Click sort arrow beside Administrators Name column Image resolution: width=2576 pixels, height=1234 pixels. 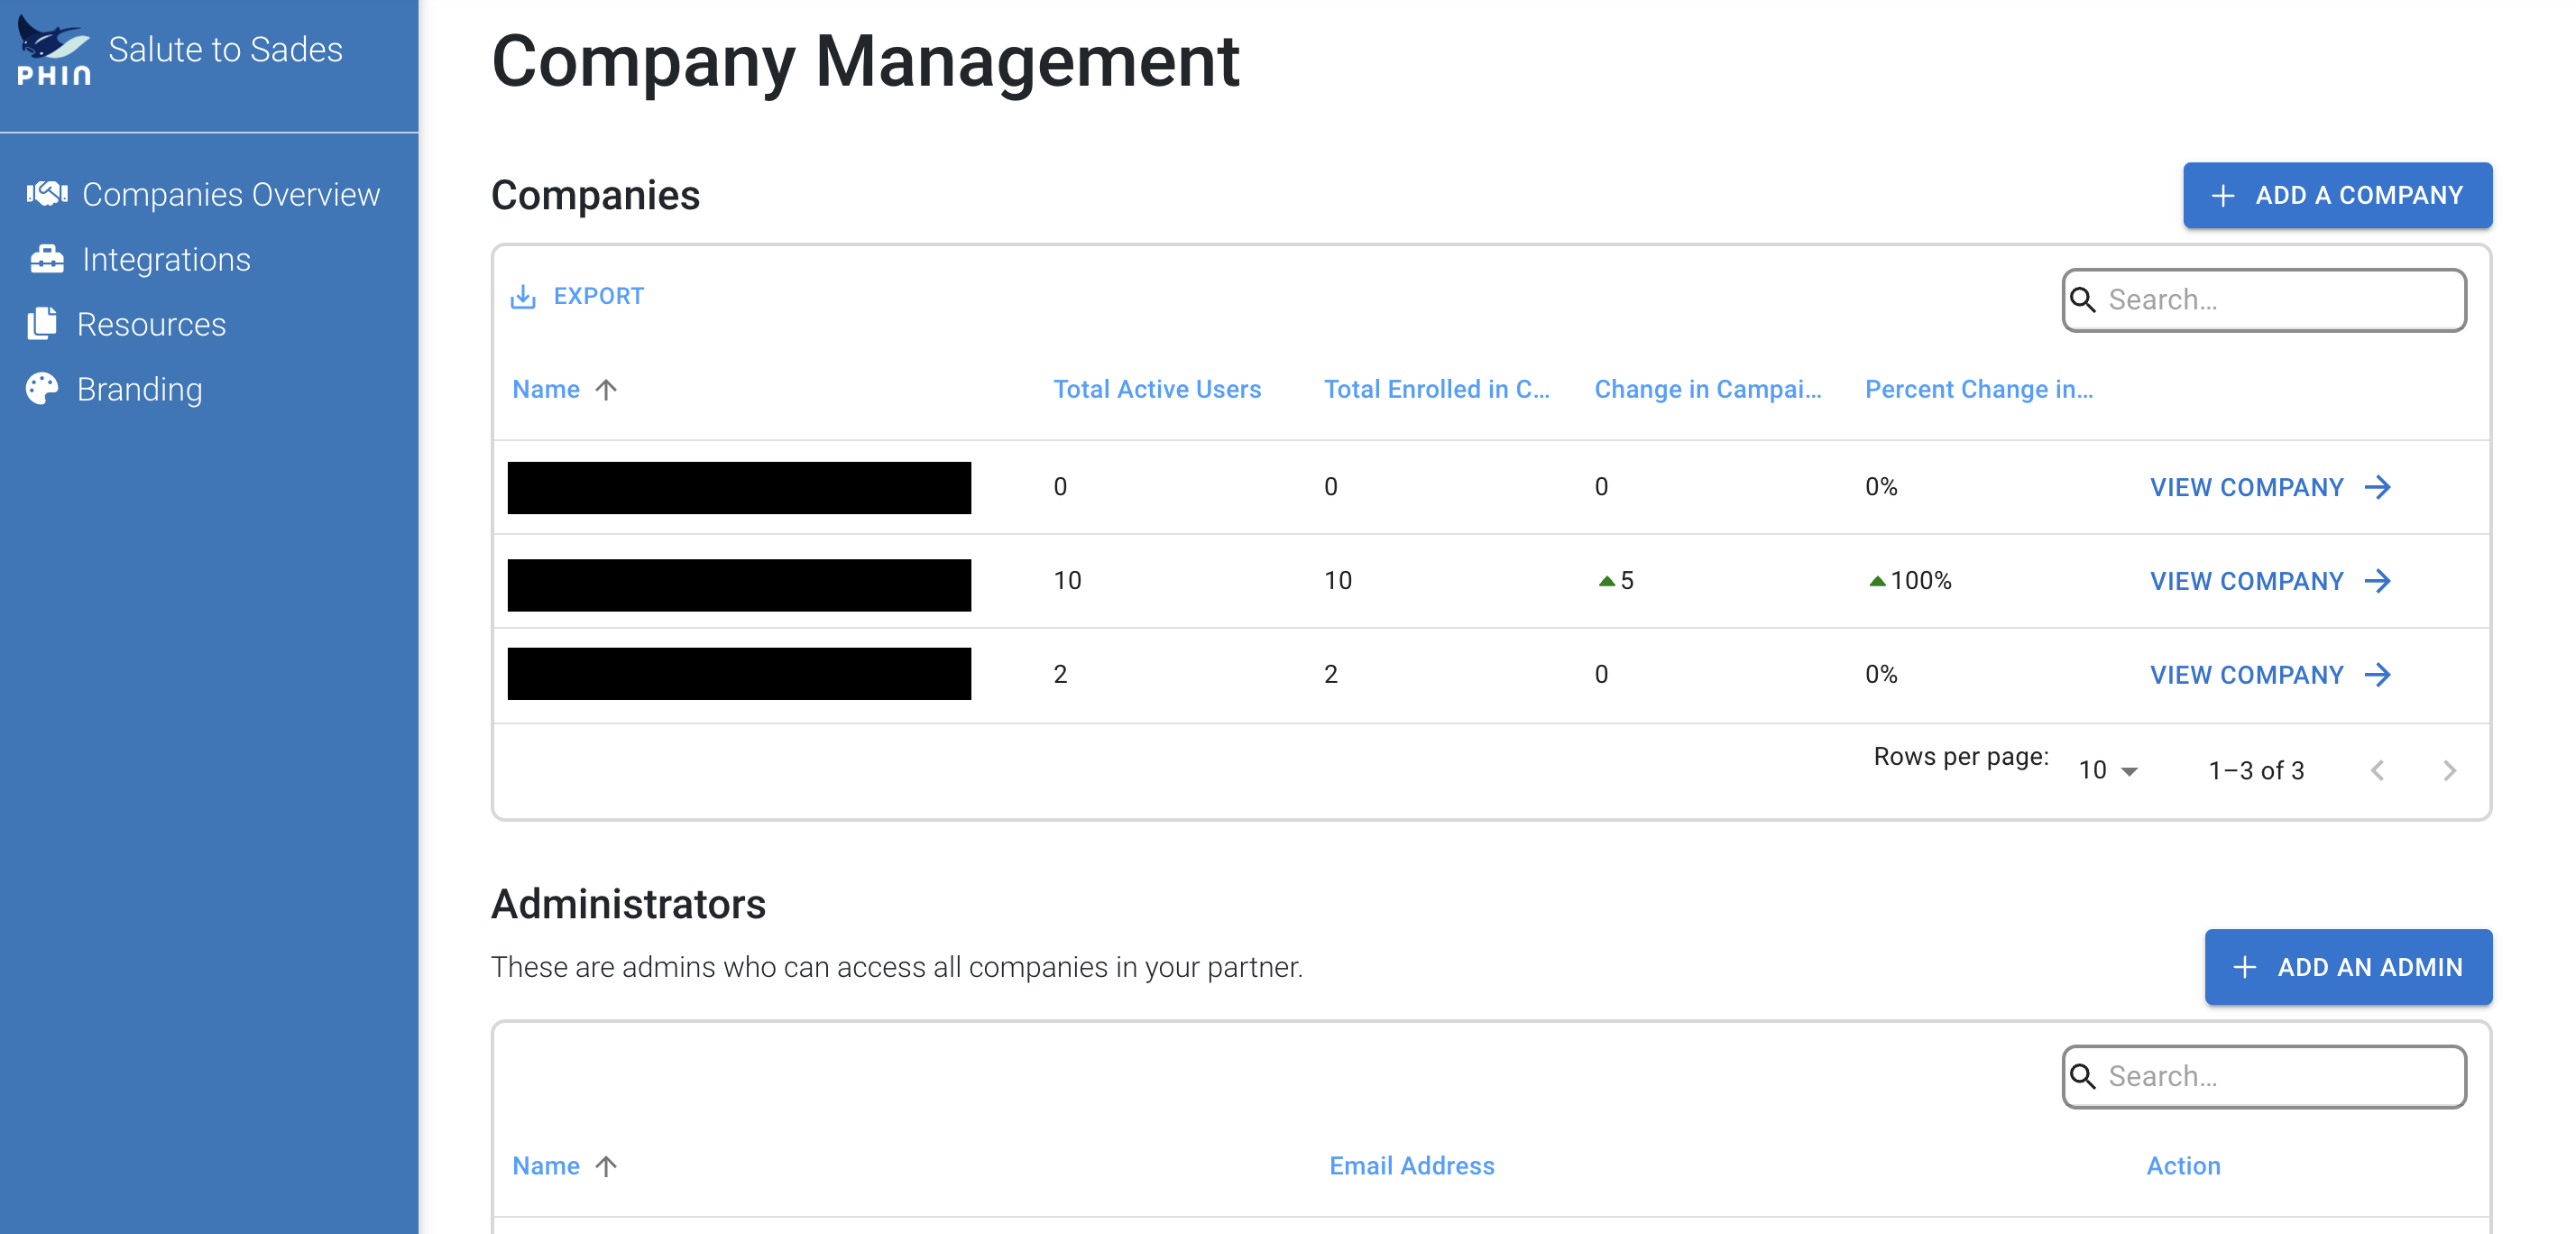click(x=606, y=1166)
